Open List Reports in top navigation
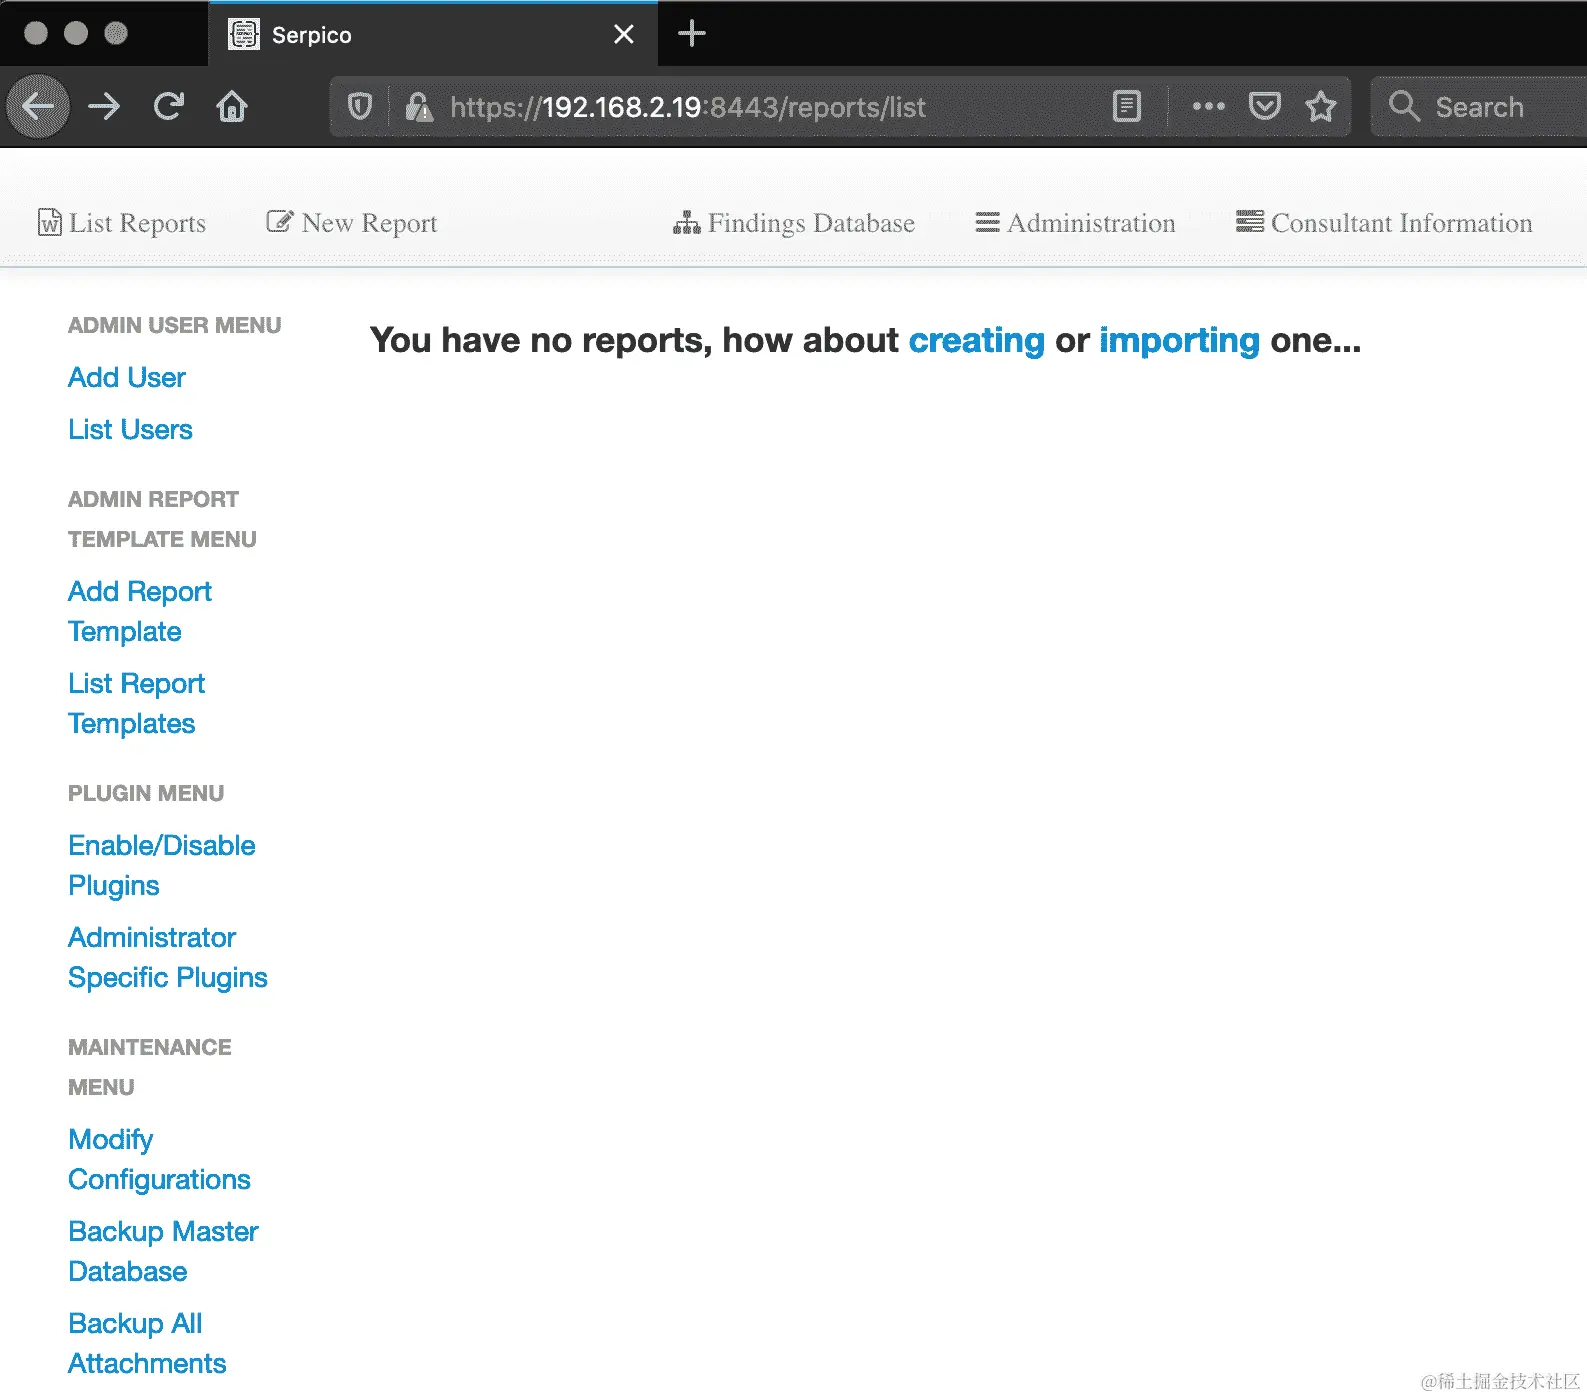1587x1398 pixels. point(122,223)
